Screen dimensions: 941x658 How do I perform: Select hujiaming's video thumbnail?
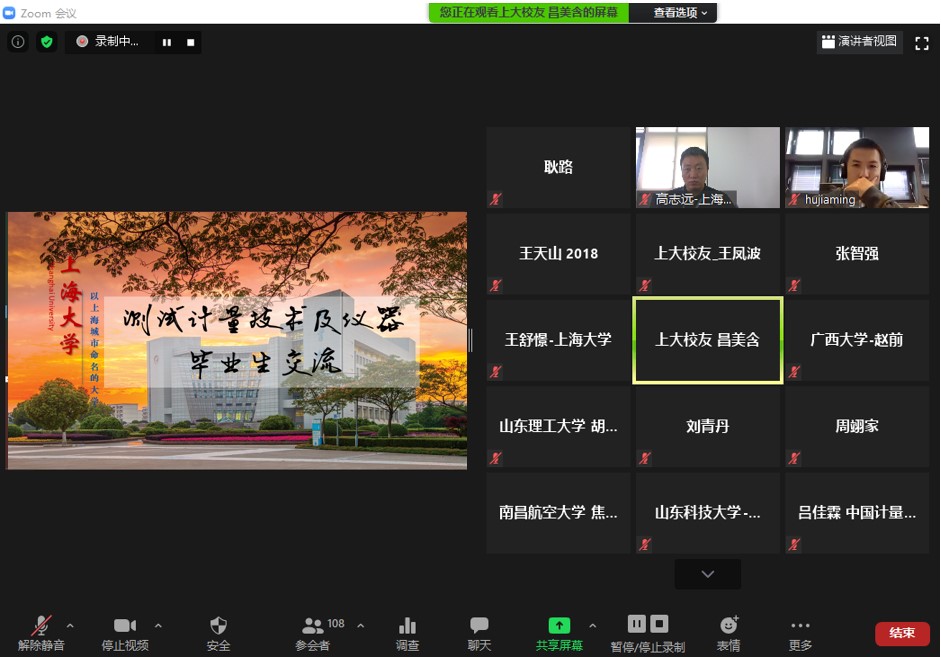[x=857, y=167]
